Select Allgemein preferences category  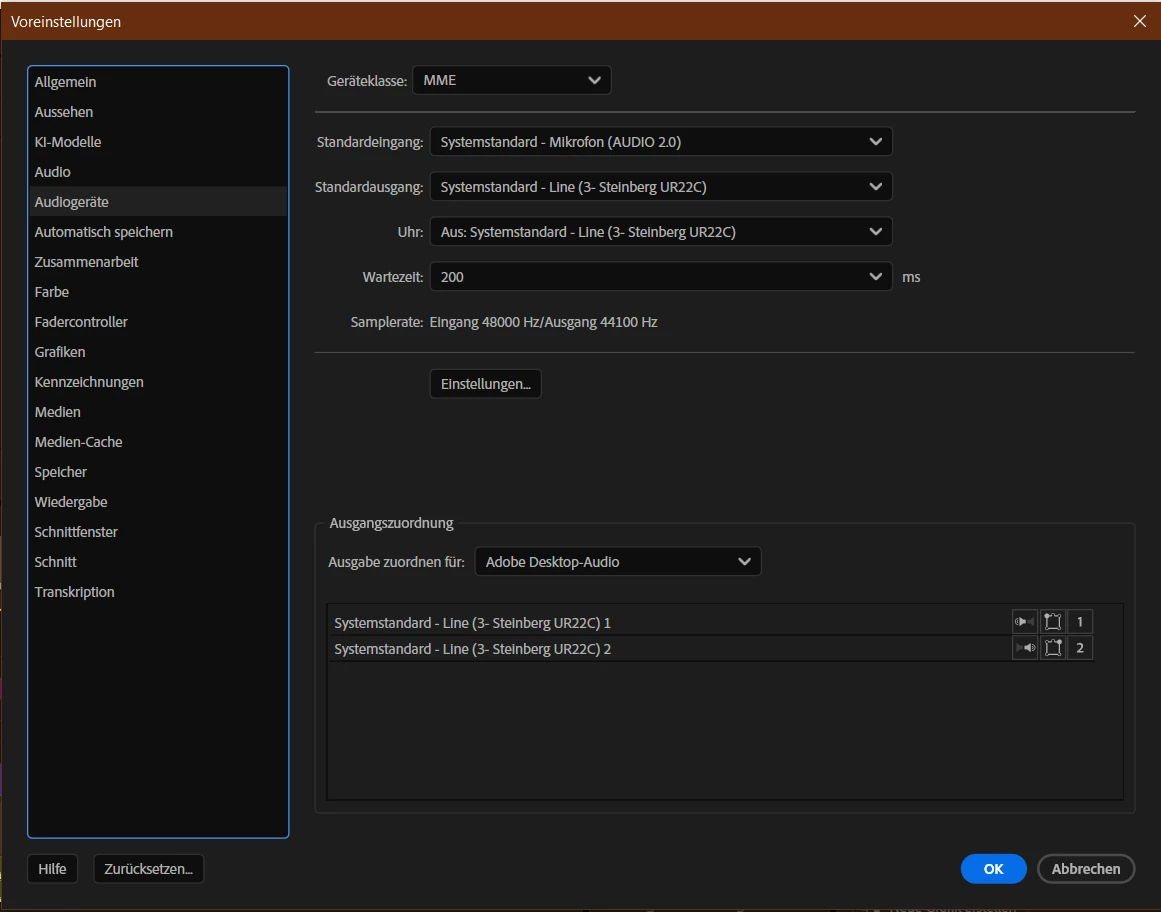(x=158, y=82)
